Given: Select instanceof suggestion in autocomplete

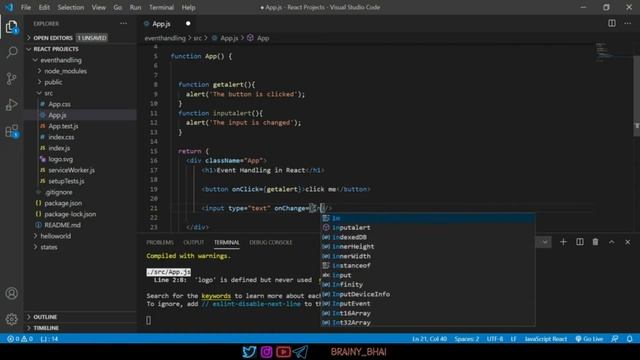Looking at the screenshot, I should click(428, 266).
